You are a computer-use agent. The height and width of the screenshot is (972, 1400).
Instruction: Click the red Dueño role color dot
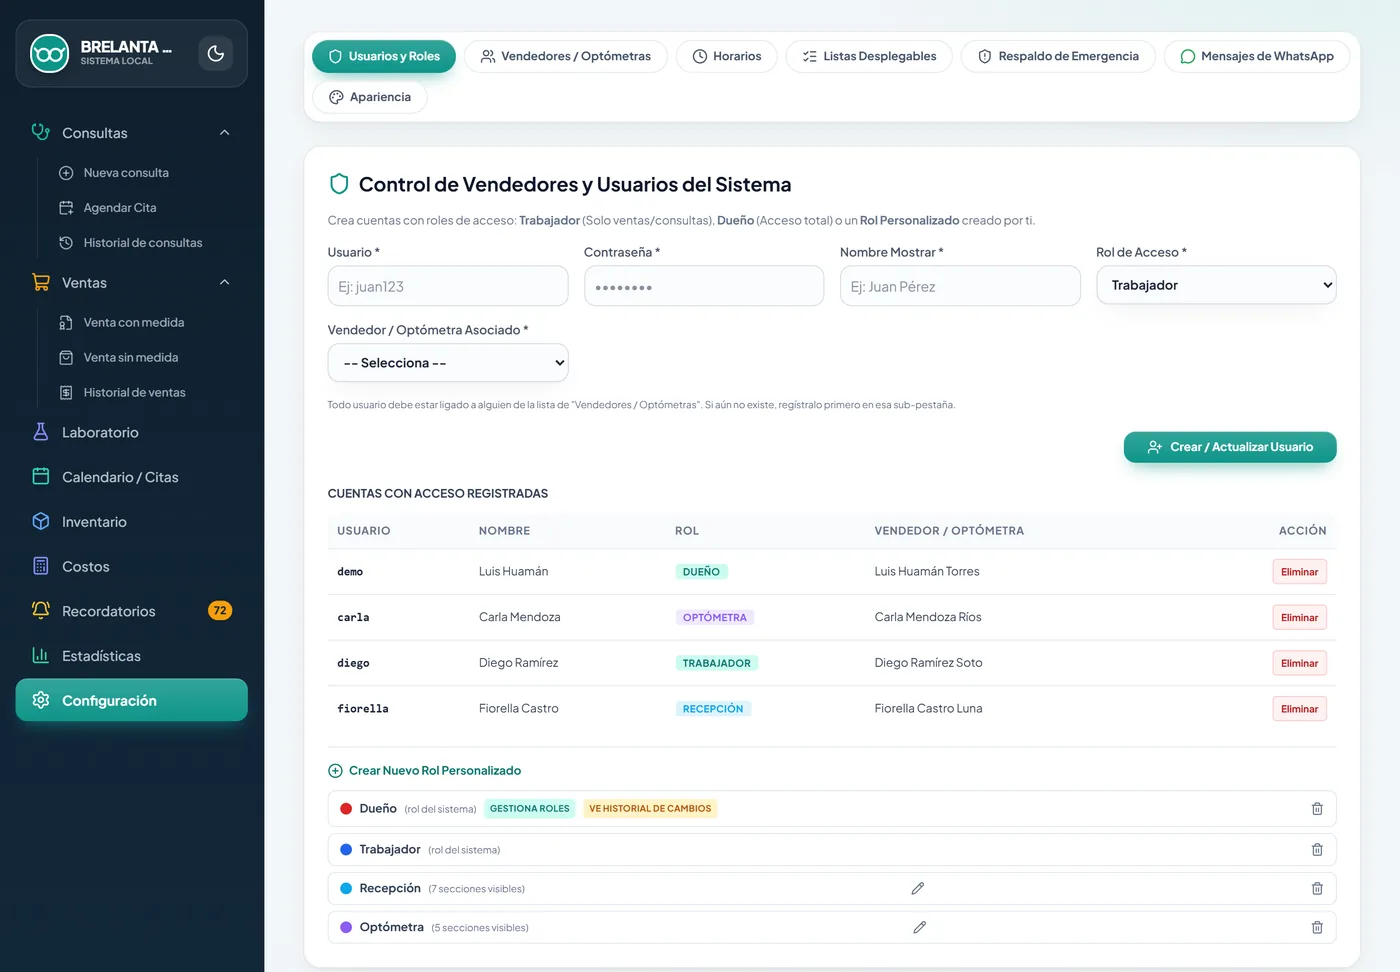(x=346, y=809)
